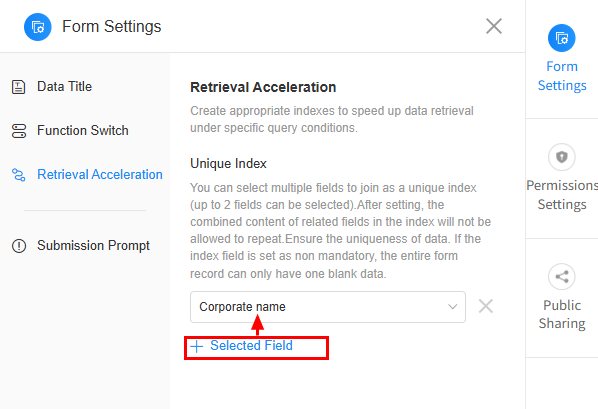Screen dimensions: 598x409
Task: Open the Function Switch section
Action: [x=82, y=130]
